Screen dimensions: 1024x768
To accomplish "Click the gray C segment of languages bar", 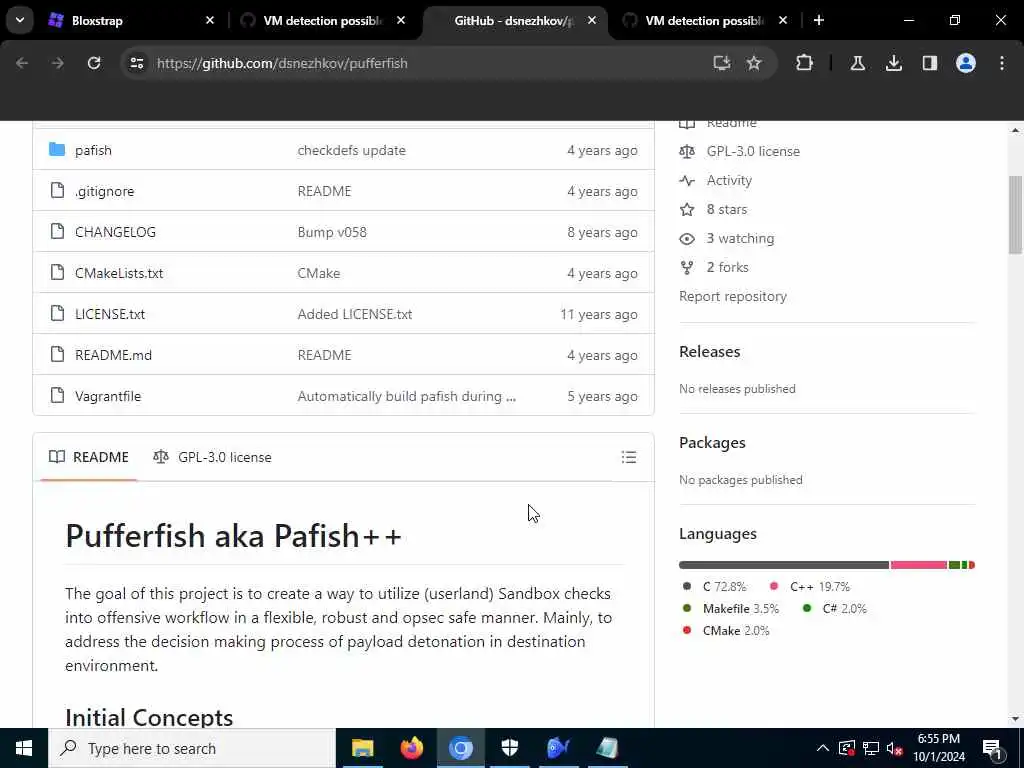I will (x=784, y=565).
